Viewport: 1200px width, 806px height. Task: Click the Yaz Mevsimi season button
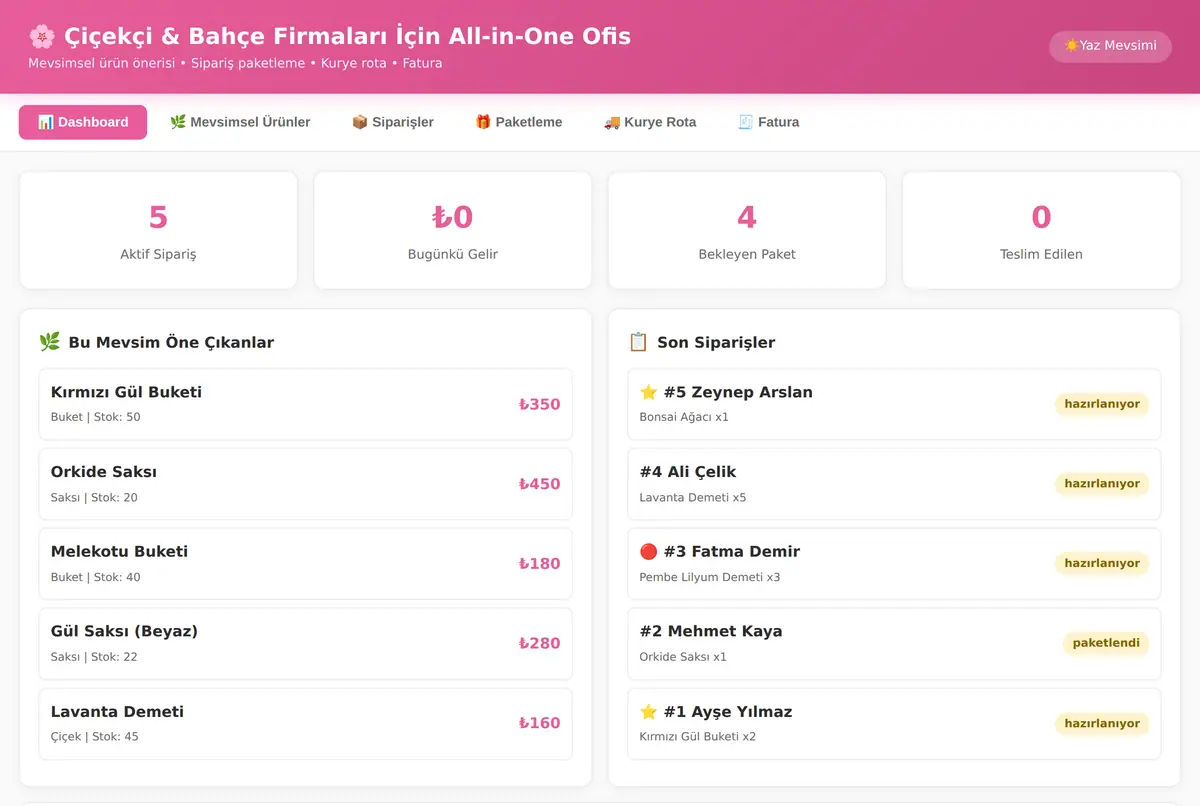point(1110,46)
